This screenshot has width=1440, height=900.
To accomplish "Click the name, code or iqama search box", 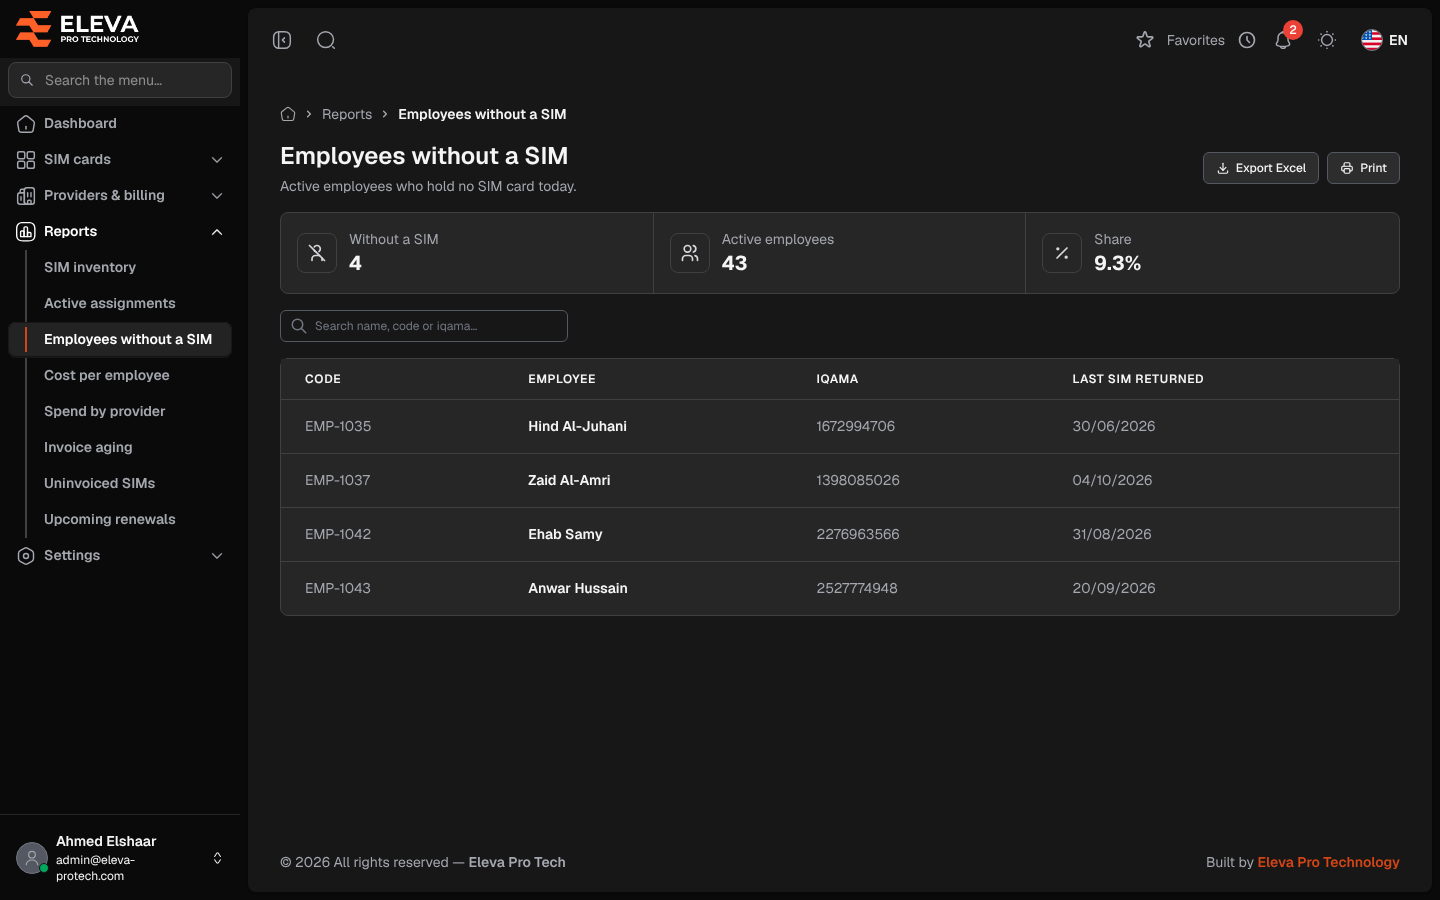I will pyautogui.click(x=424, y=326).
